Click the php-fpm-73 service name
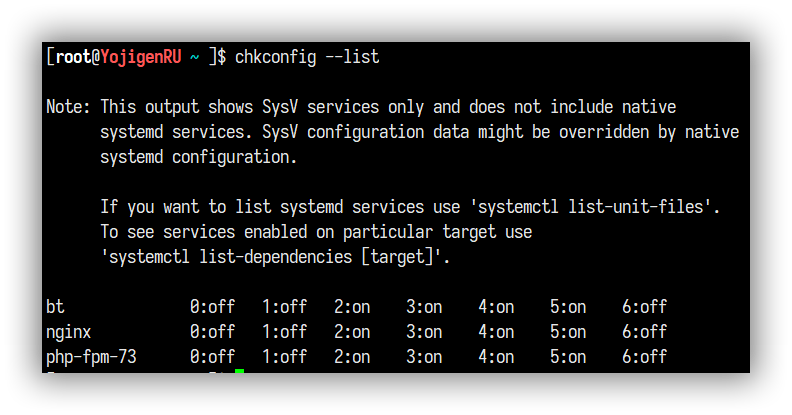Screen dimensions: 792x415 (91, 356)
